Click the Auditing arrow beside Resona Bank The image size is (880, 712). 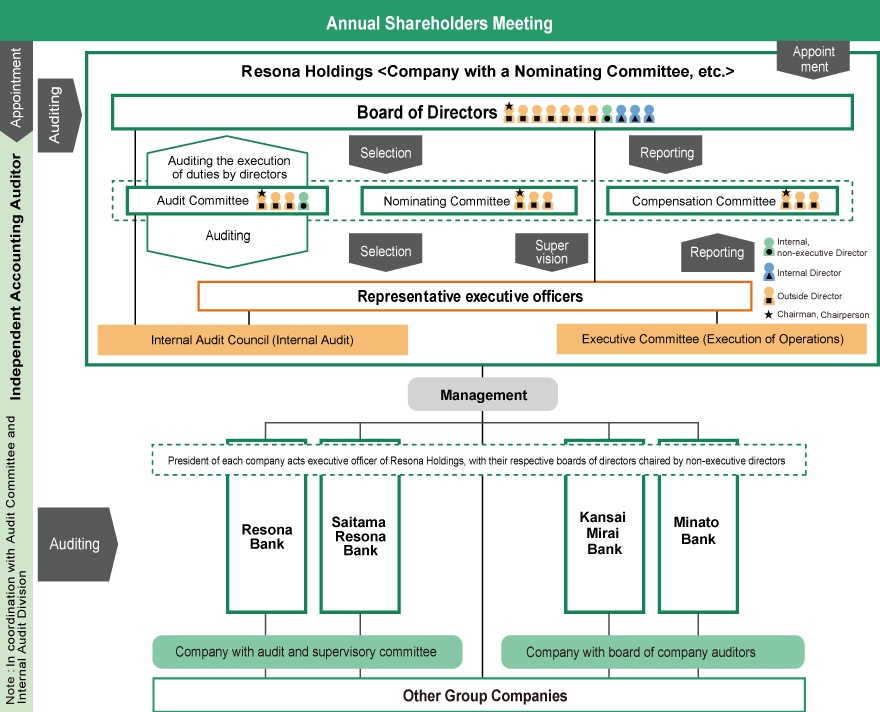pos(77,544)
